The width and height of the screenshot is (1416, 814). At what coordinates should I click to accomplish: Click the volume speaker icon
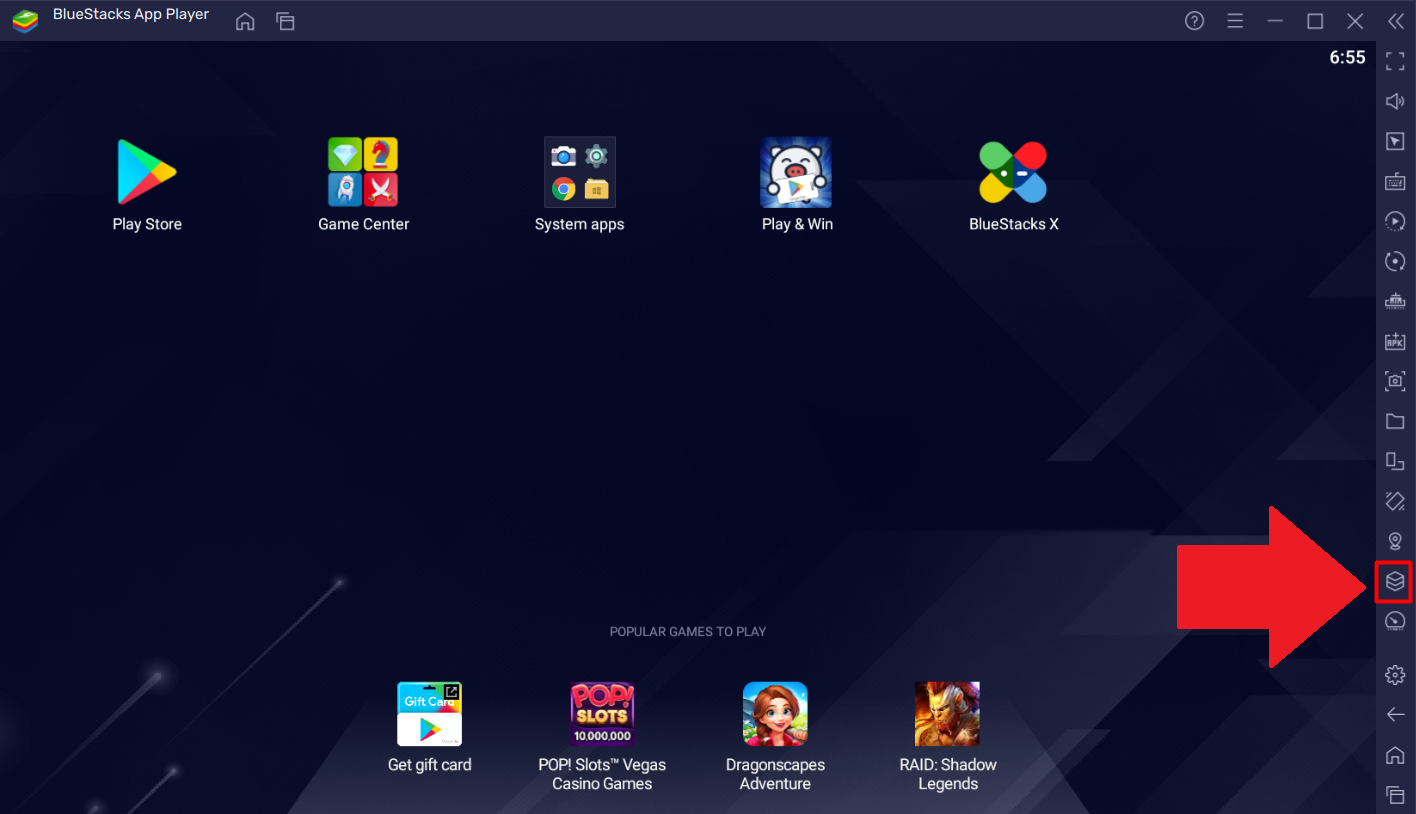[x=1395, y=102]
